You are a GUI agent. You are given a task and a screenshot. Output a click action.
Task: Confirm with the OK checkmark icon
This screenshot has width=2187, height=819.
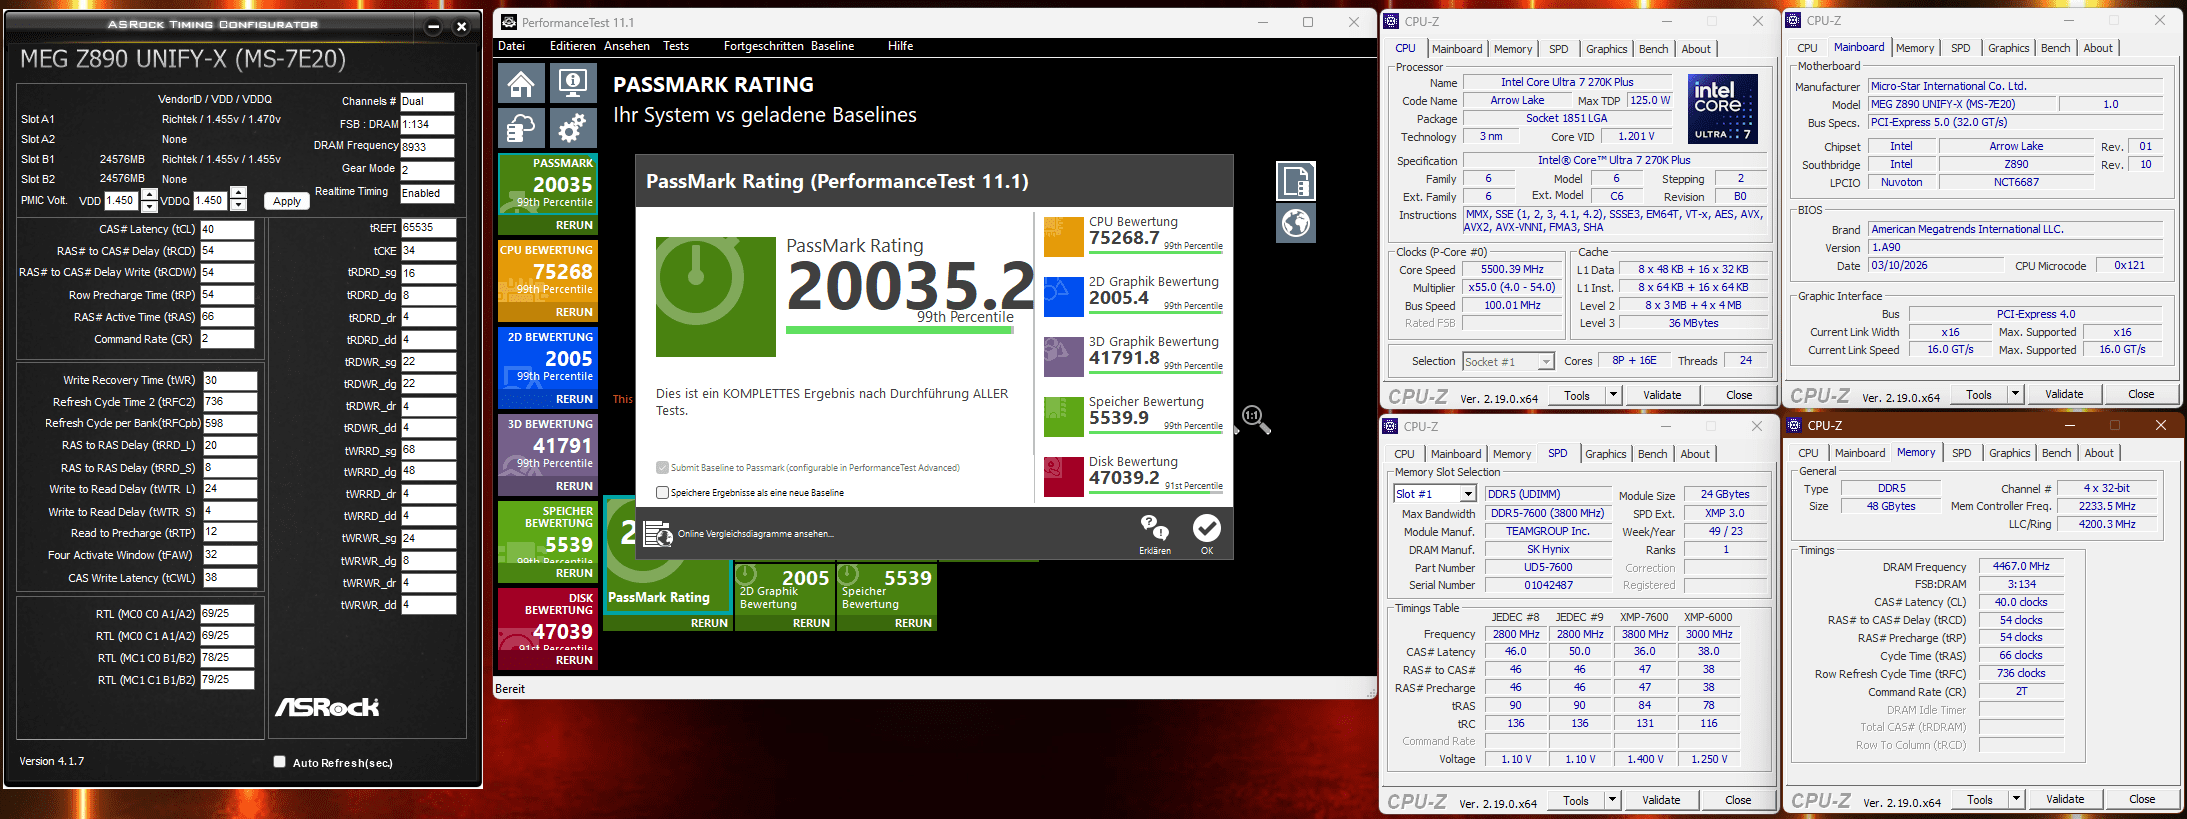tap(1207, 534)
